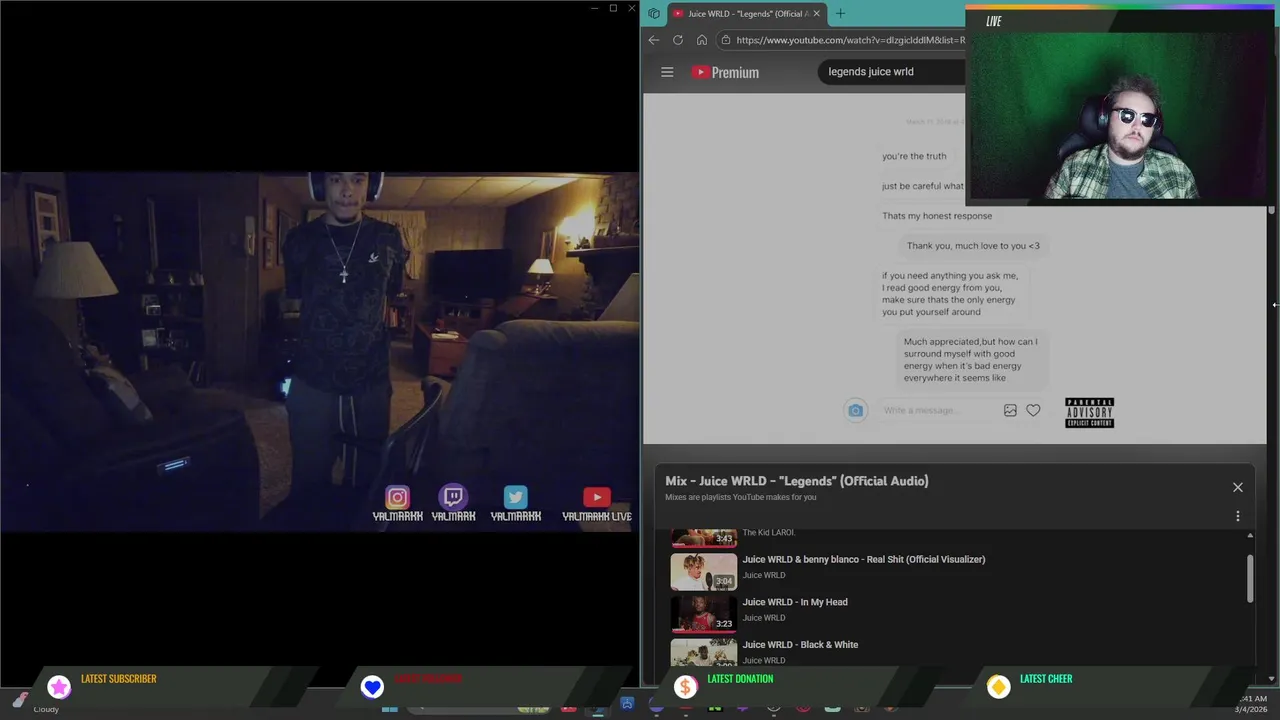Go back in the browser
1280x720 pixels.
(654, 40)
